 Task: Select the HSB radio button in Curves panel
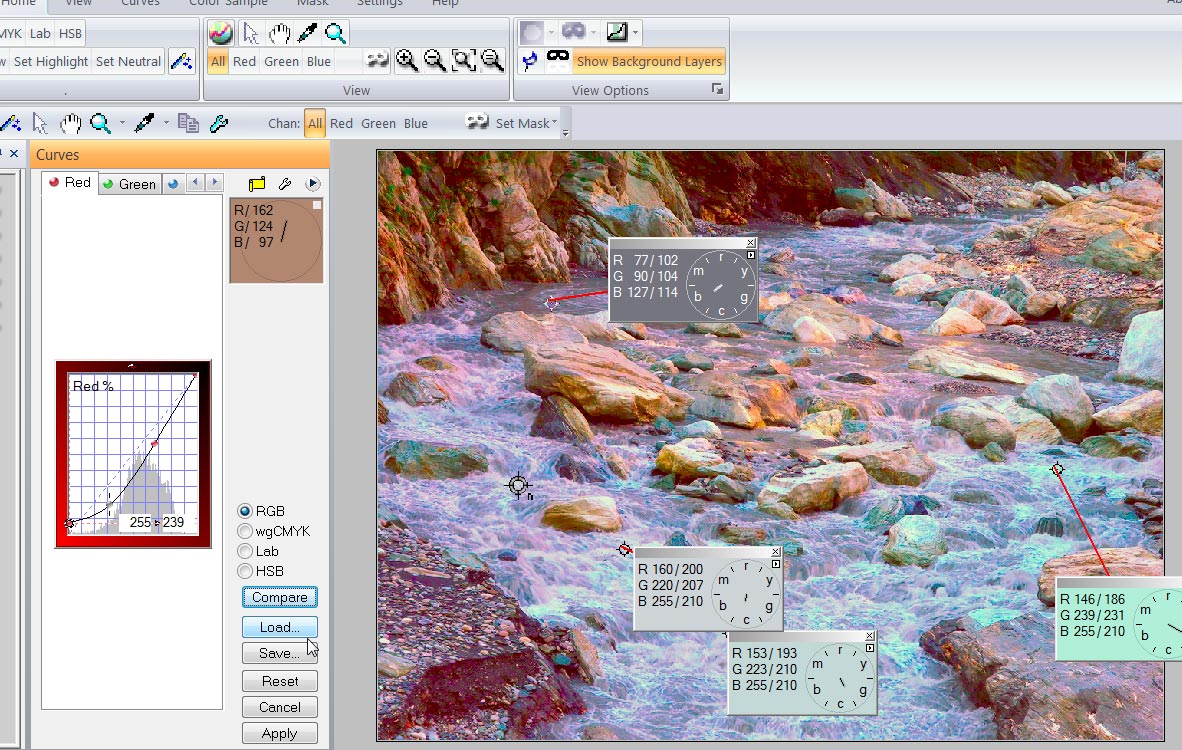(245, 571)
